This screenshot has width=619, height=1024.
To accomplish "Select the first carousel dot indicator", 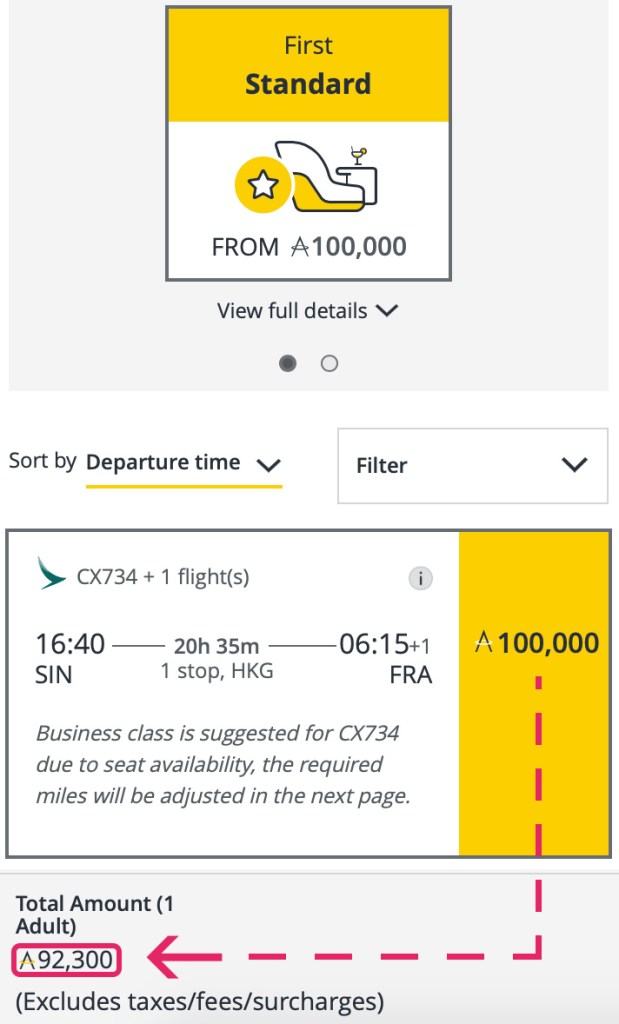I will point(287,363).
